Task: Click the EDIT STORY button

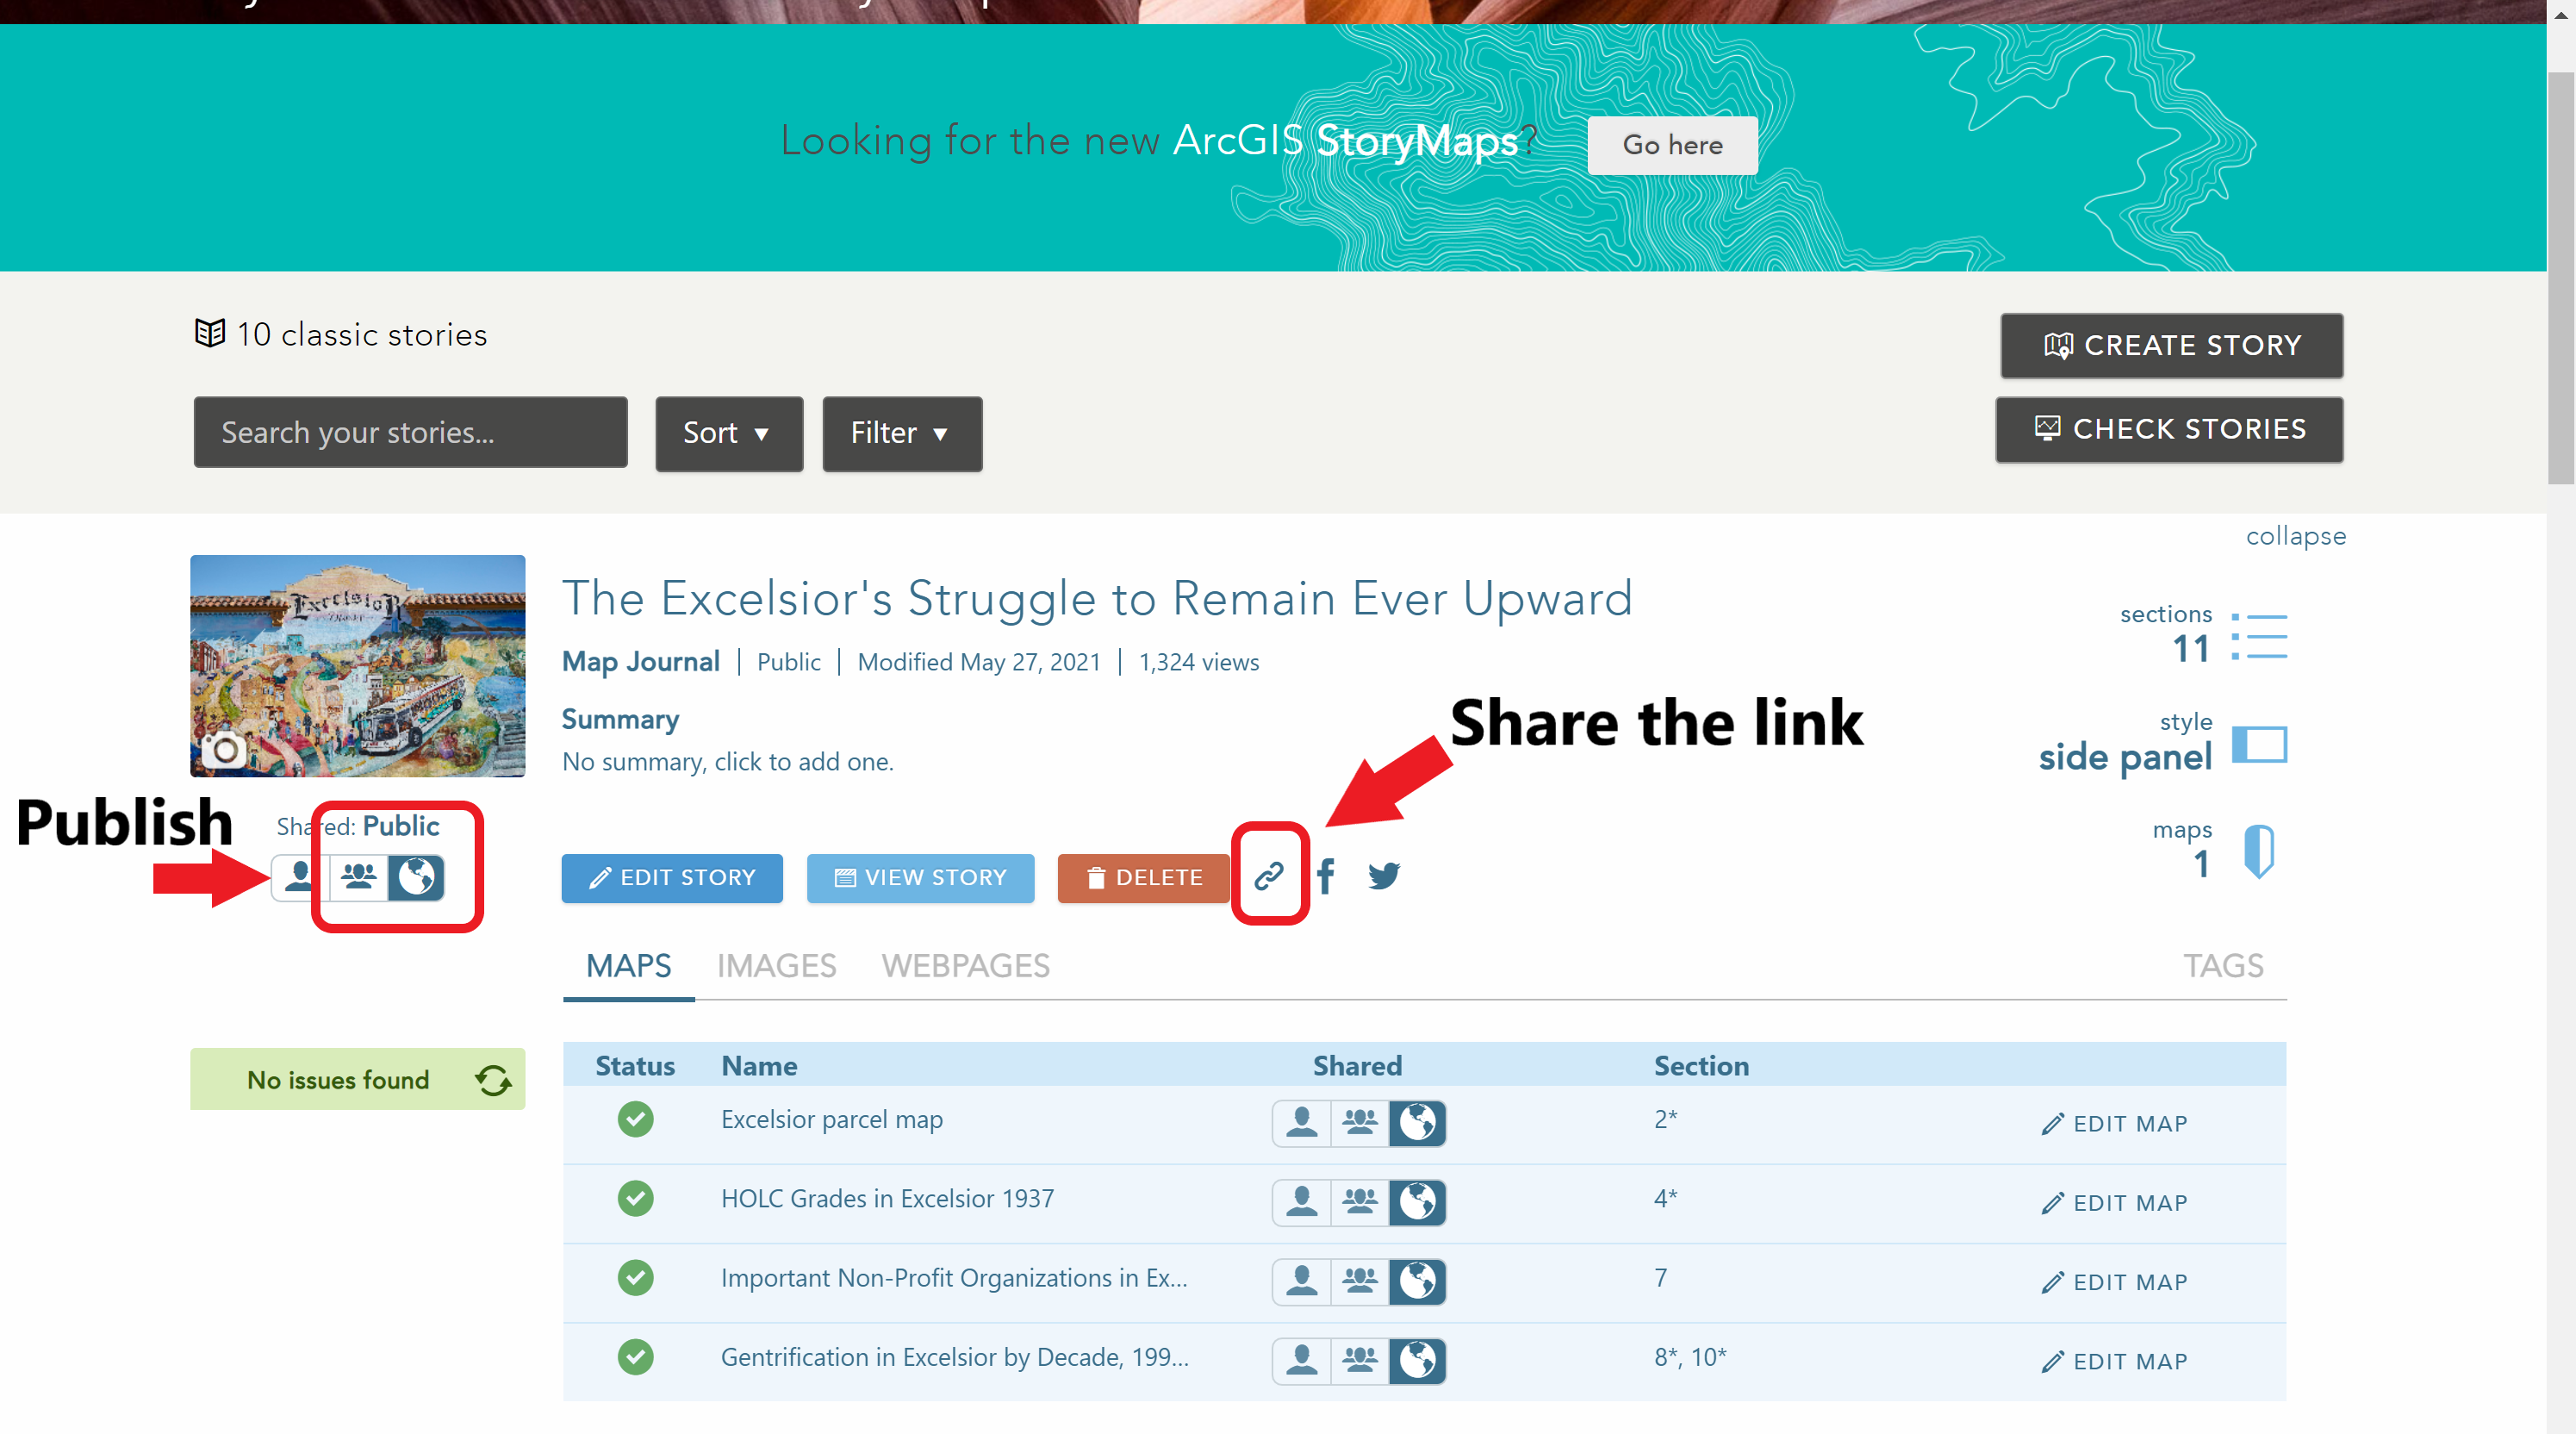Action: click(x=672, y=878)
